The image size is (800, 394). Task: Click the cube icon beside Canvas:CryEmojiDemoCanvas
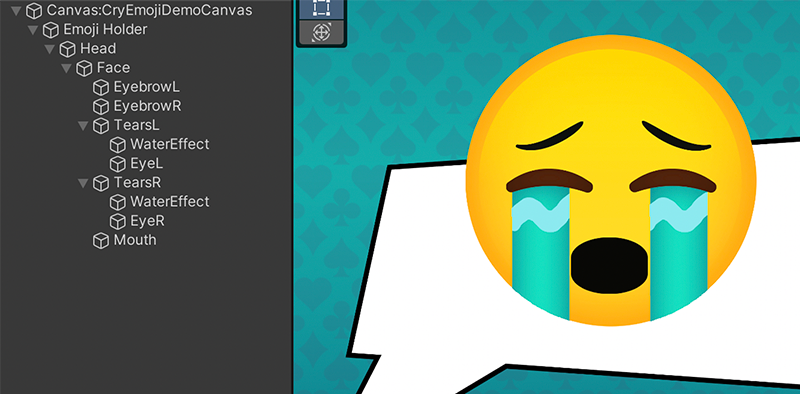pyautogui.click(x=34, y=10)
